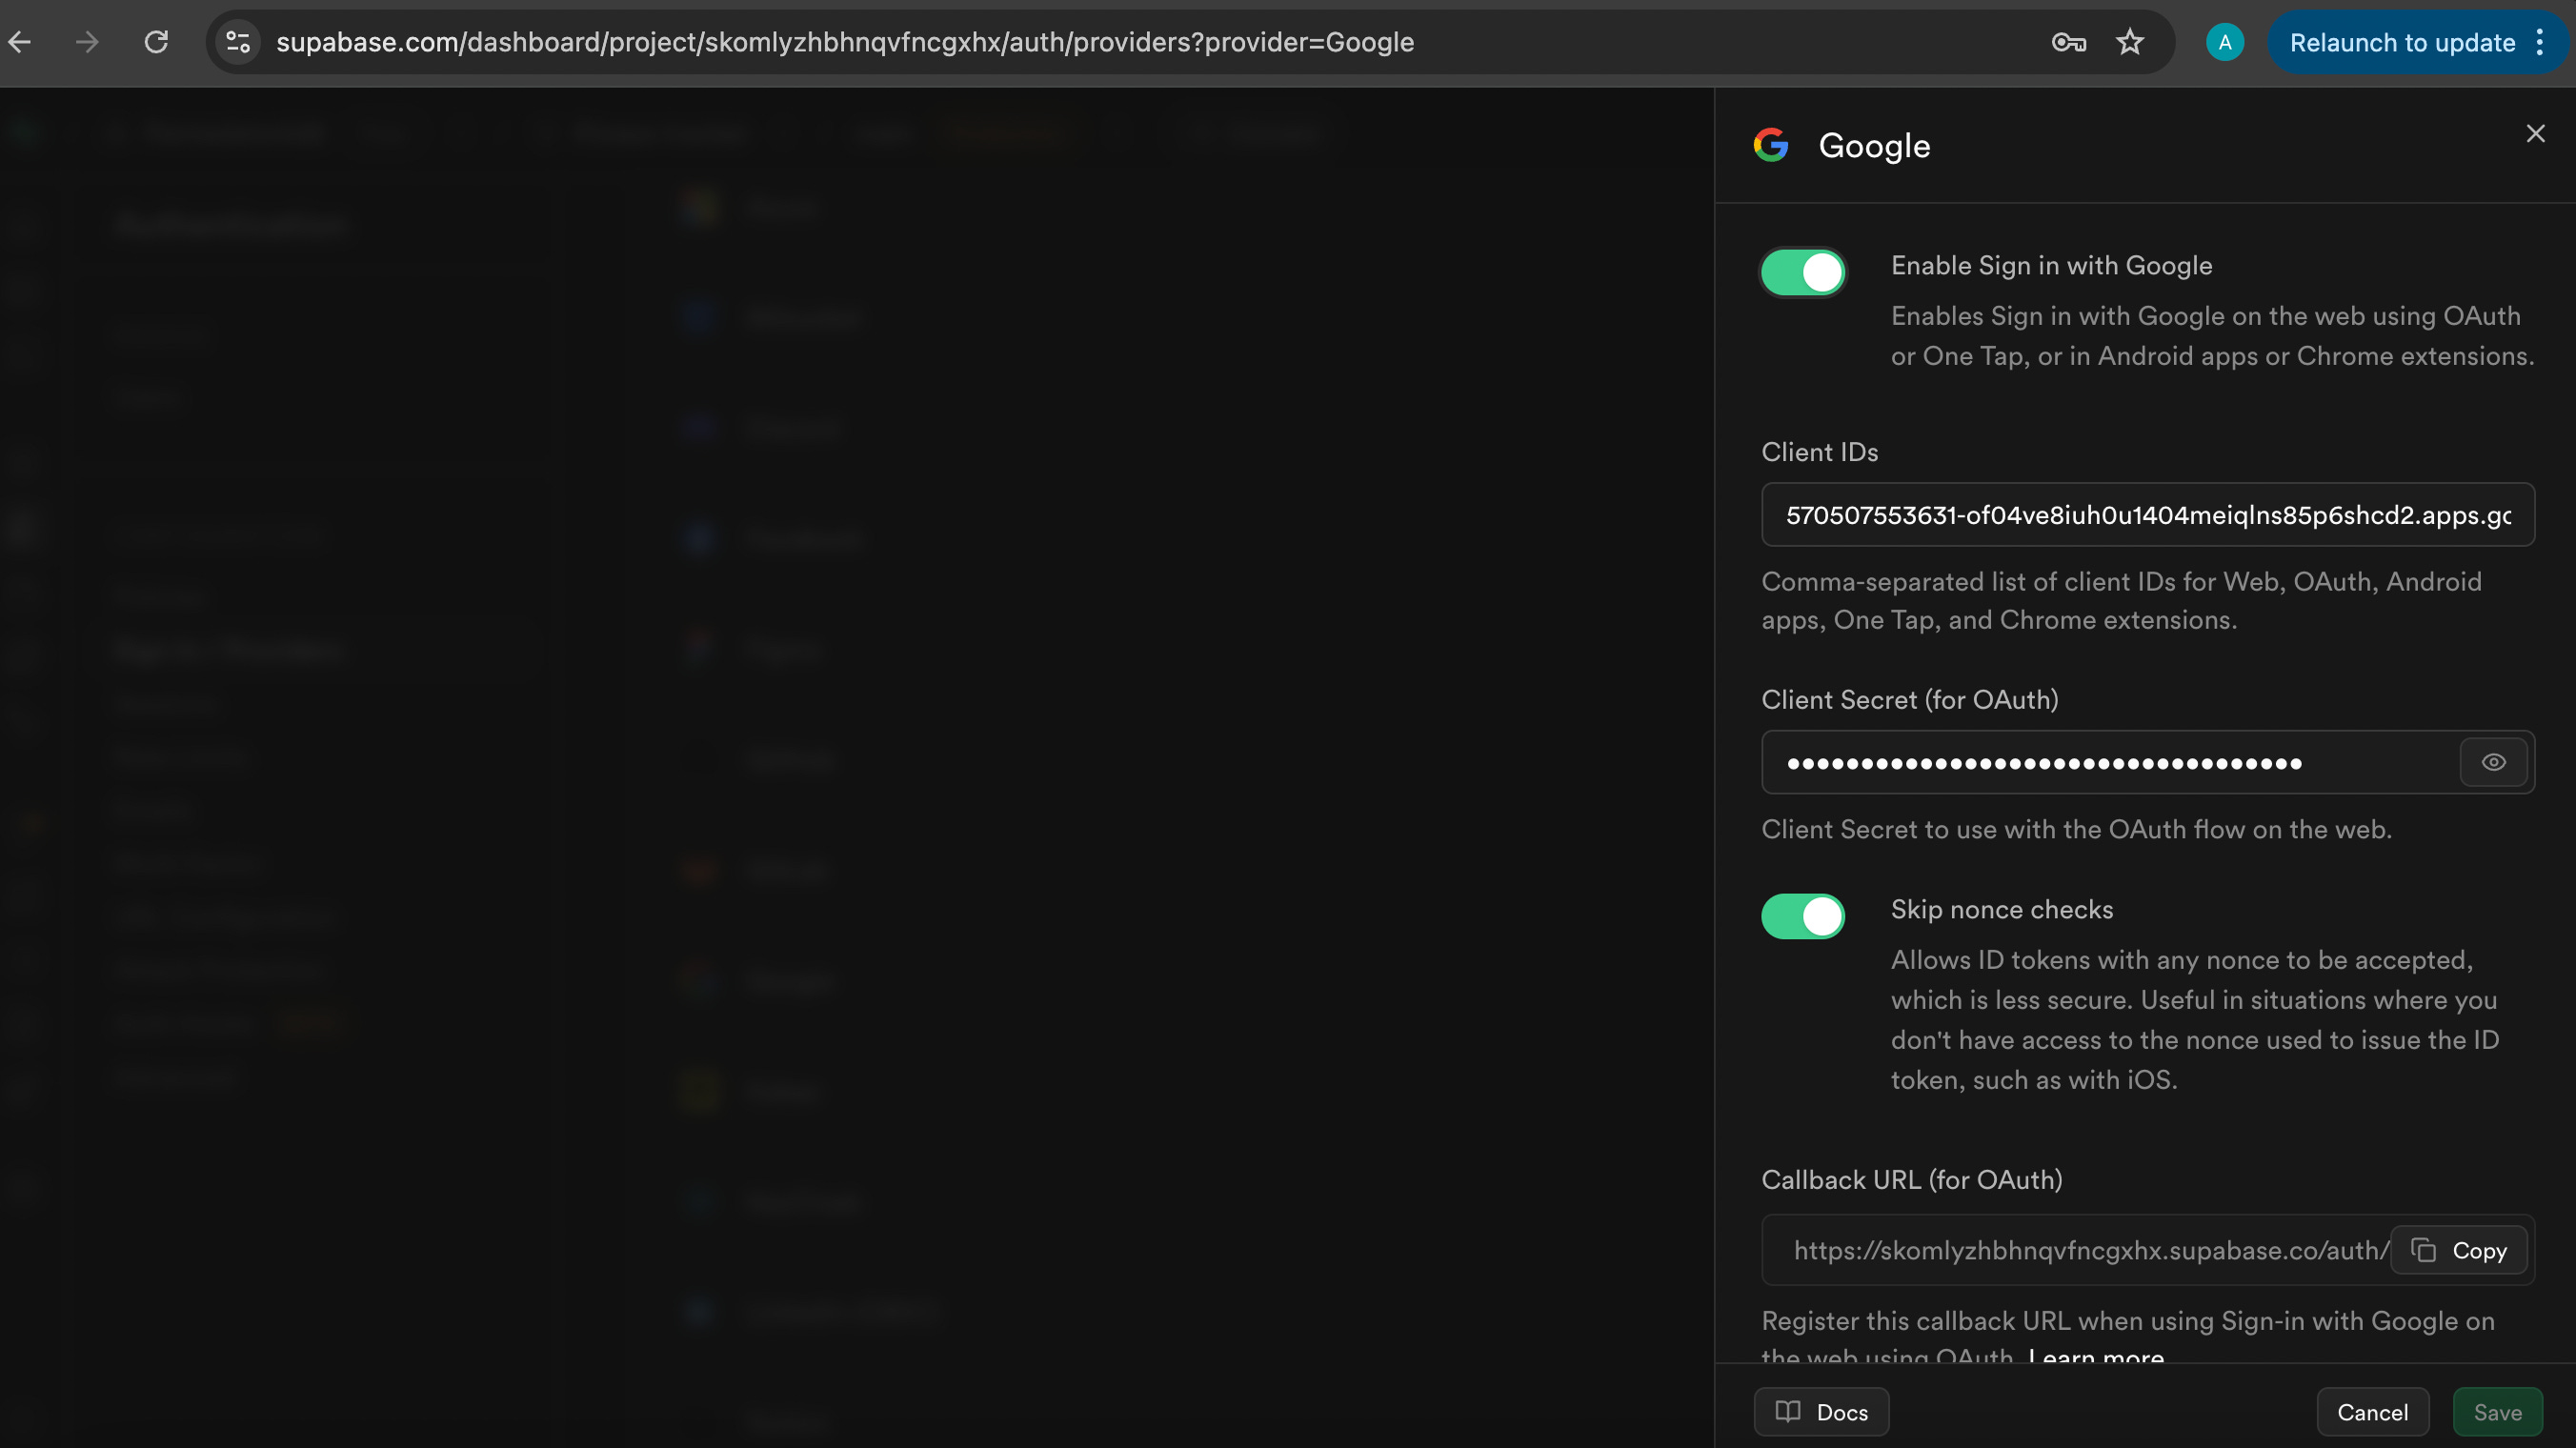2576x1448 pixels.
Task: Disable Sign in with Google toggle
Action: coord(1802,272)
